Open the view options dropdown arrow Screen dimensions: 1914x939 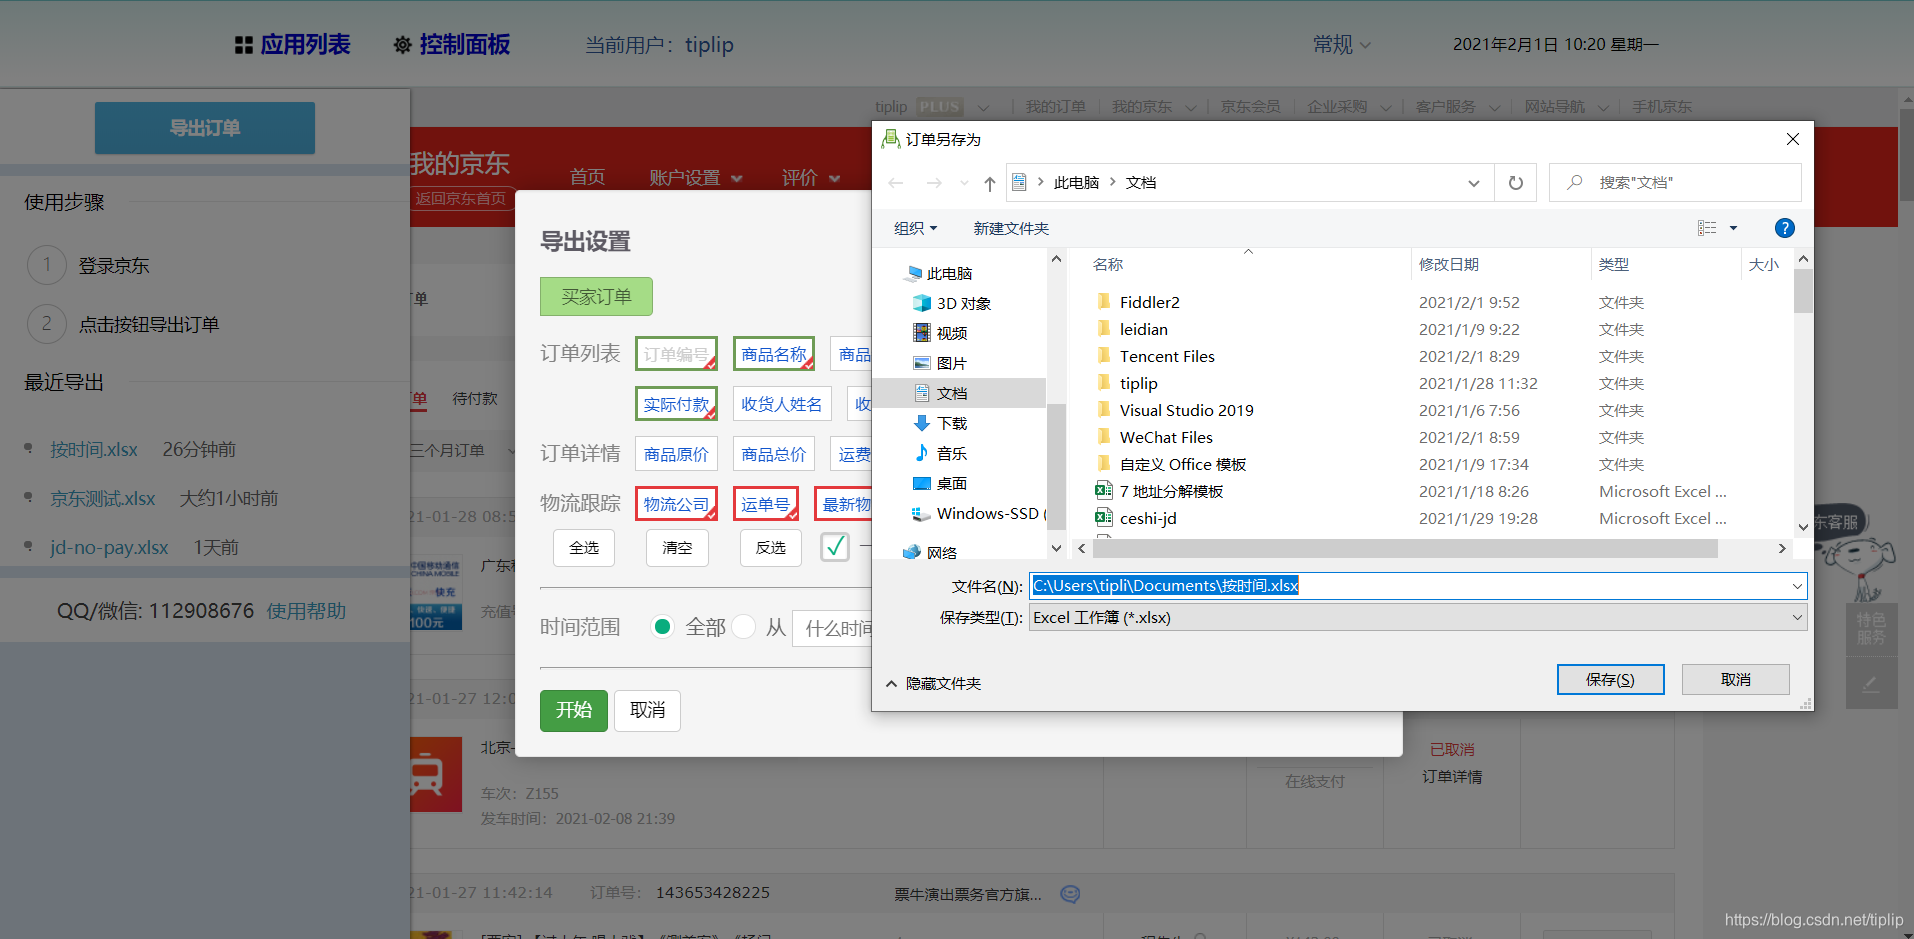(1733, 228)
